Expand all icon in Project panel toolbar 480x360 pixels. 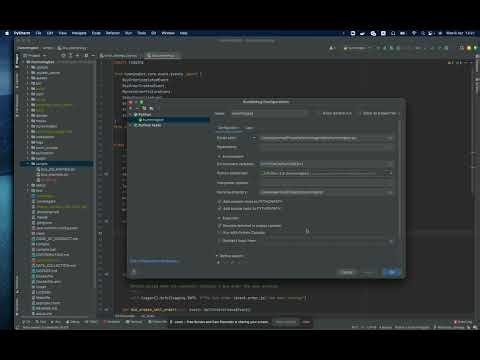[71, 55]
